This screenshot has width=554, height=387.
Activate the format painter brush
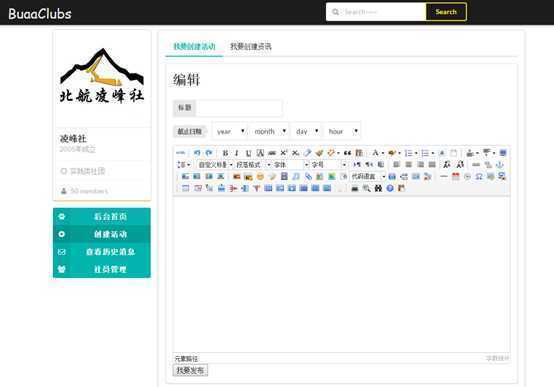pos(319,153)
